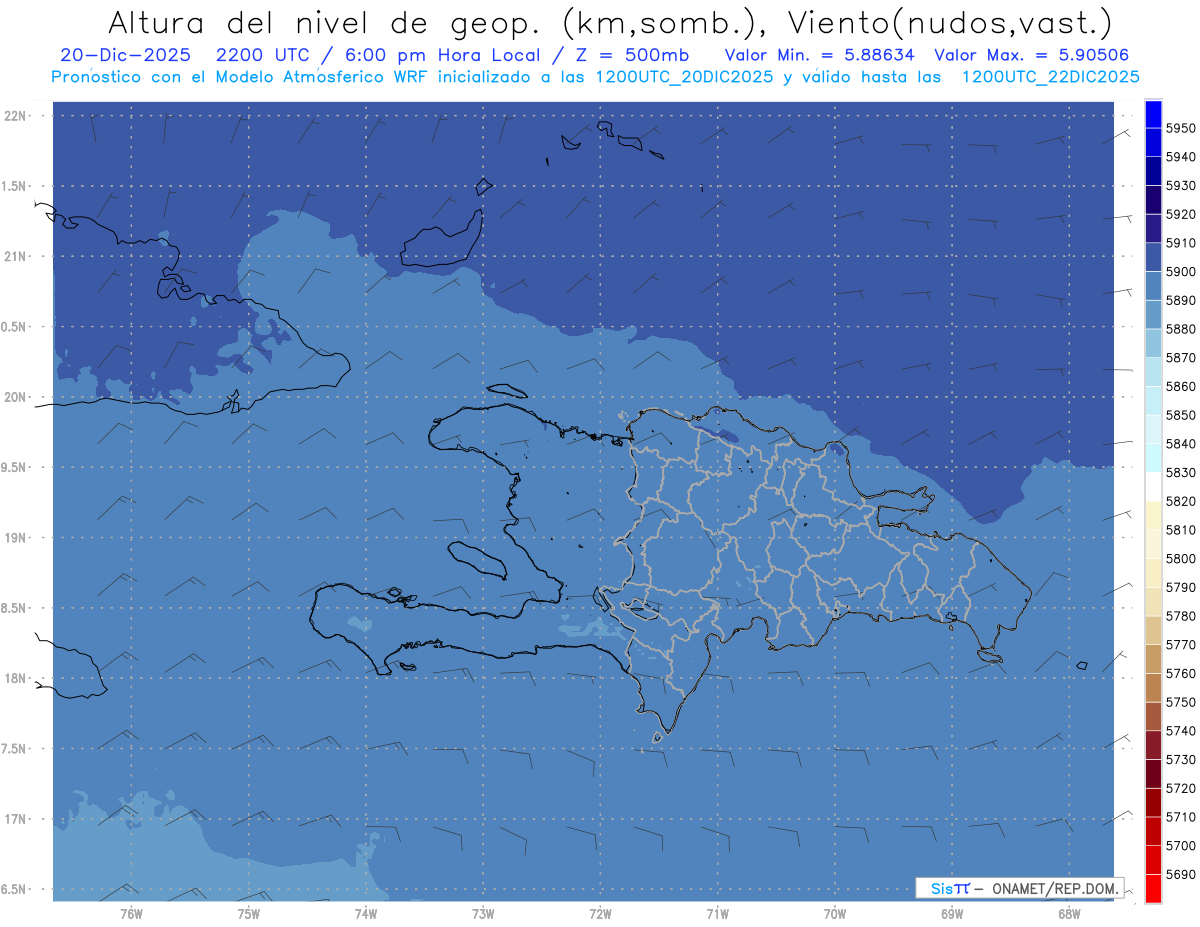Screen dimensions: 1200x927
Task: Click the '22N' latitude label
Action: pyautogui.click(x=16, y=116)
